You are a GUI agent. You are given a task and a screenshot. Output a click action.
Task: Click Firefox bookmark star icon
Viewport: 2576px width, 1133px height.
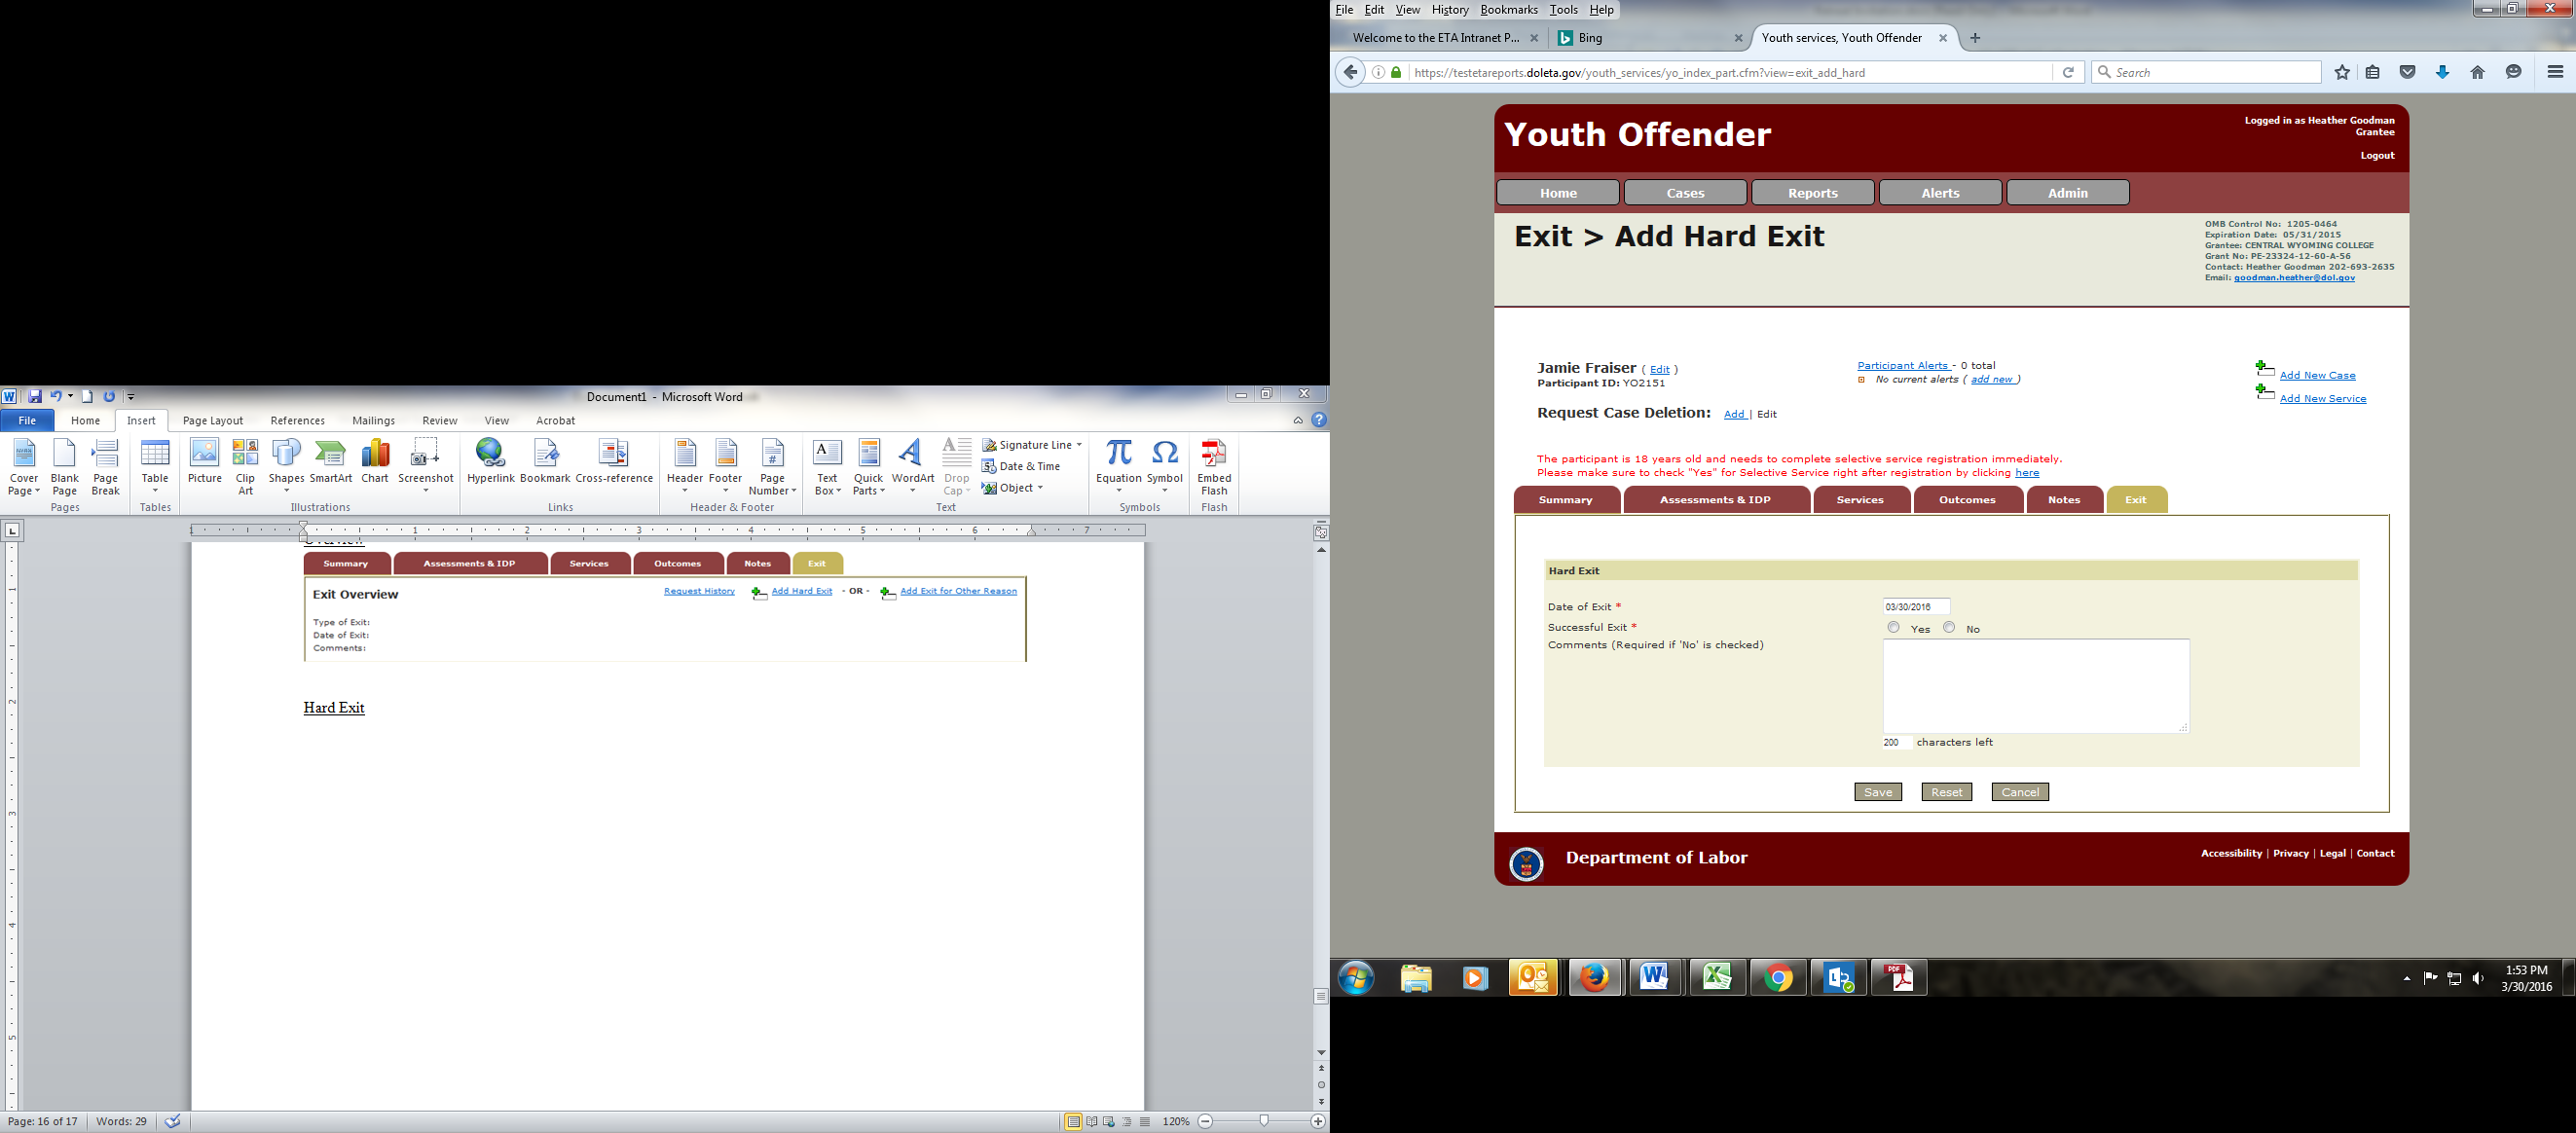(x=2342, y=72)
